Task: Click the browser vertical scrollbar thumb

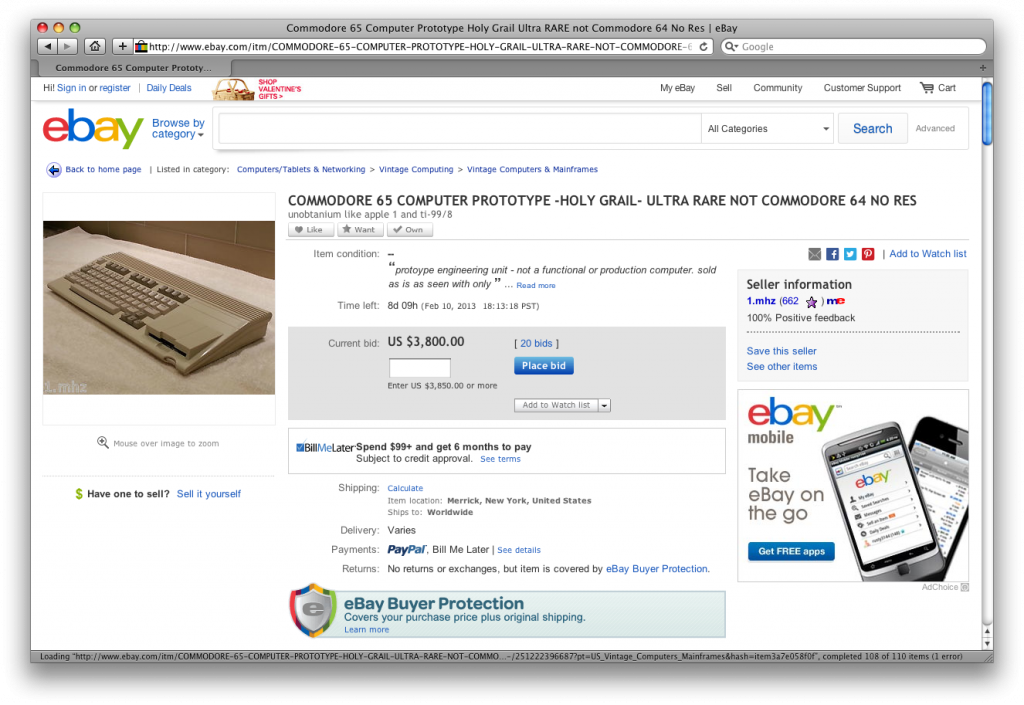Action: 987,113
